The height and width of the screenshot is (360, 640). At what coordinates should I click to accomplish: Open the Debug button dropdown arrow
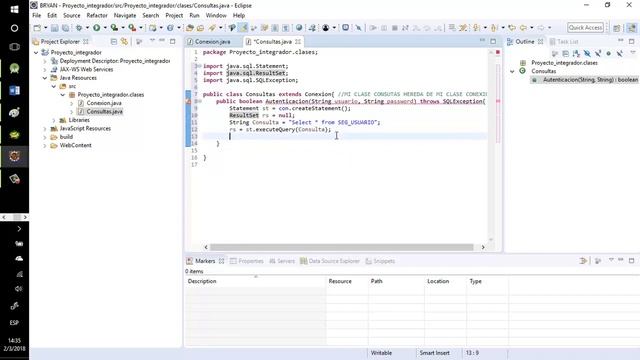click(87, 28)
